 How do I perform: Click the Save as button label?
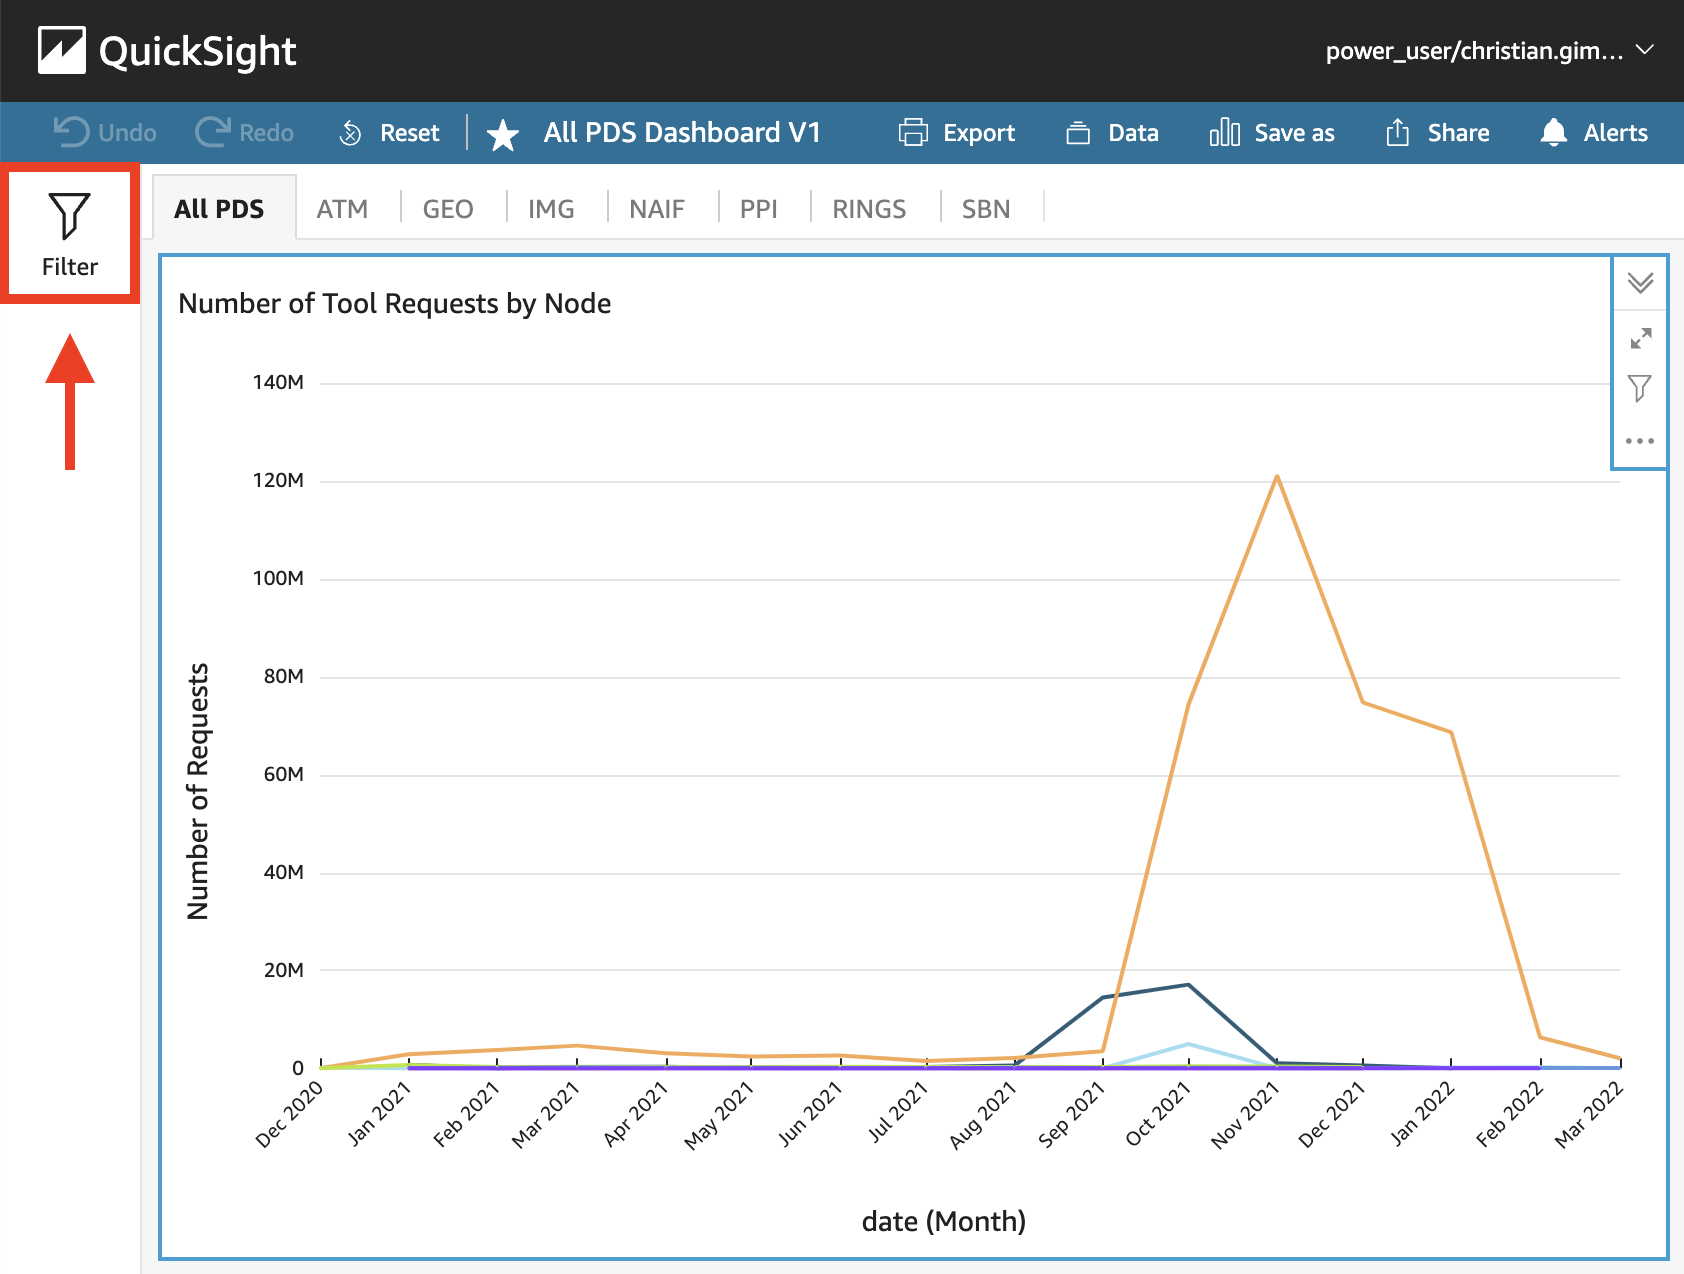(1295, 133)
